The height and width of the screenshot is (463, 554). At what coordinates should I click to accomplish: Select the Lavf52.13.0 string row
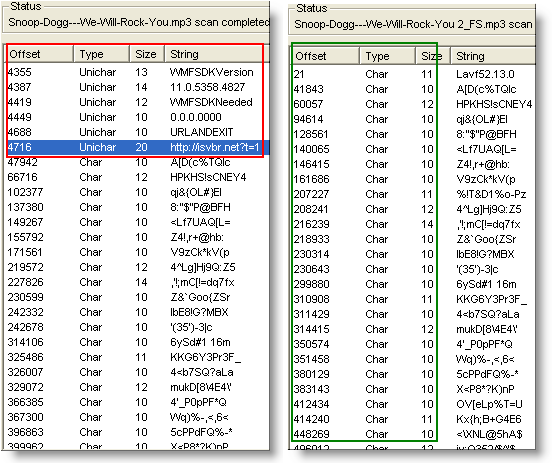[x=413, y=74]
